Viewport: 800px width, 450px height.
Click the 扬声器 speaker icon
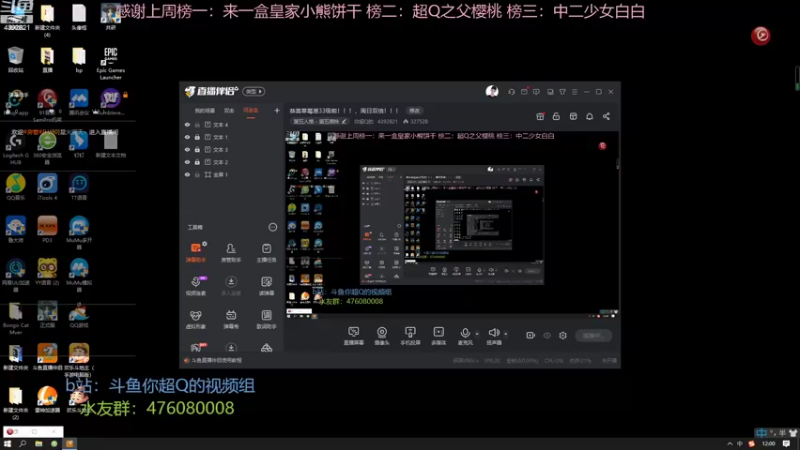[x=493, y=333]
